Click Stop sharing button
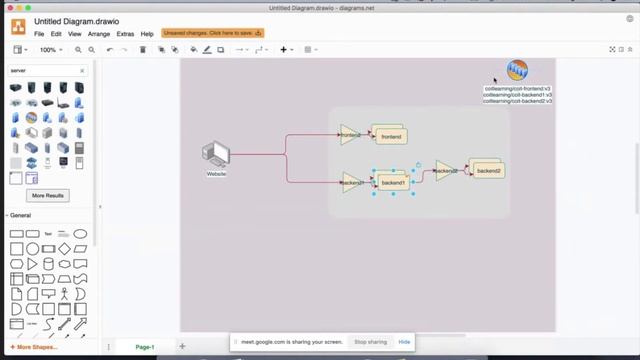Viewport: 640px width, 360px height. coord(370,342)
